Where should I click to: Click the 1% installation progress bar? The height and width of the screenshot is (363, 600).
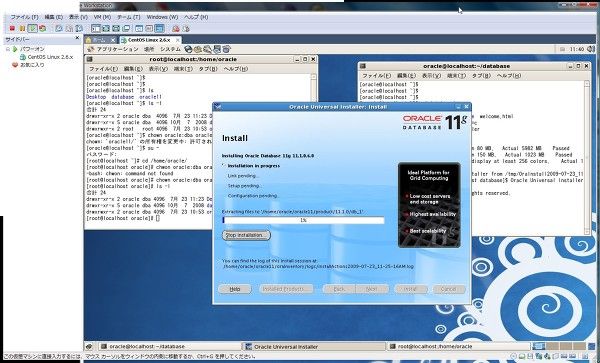point(303,220)
